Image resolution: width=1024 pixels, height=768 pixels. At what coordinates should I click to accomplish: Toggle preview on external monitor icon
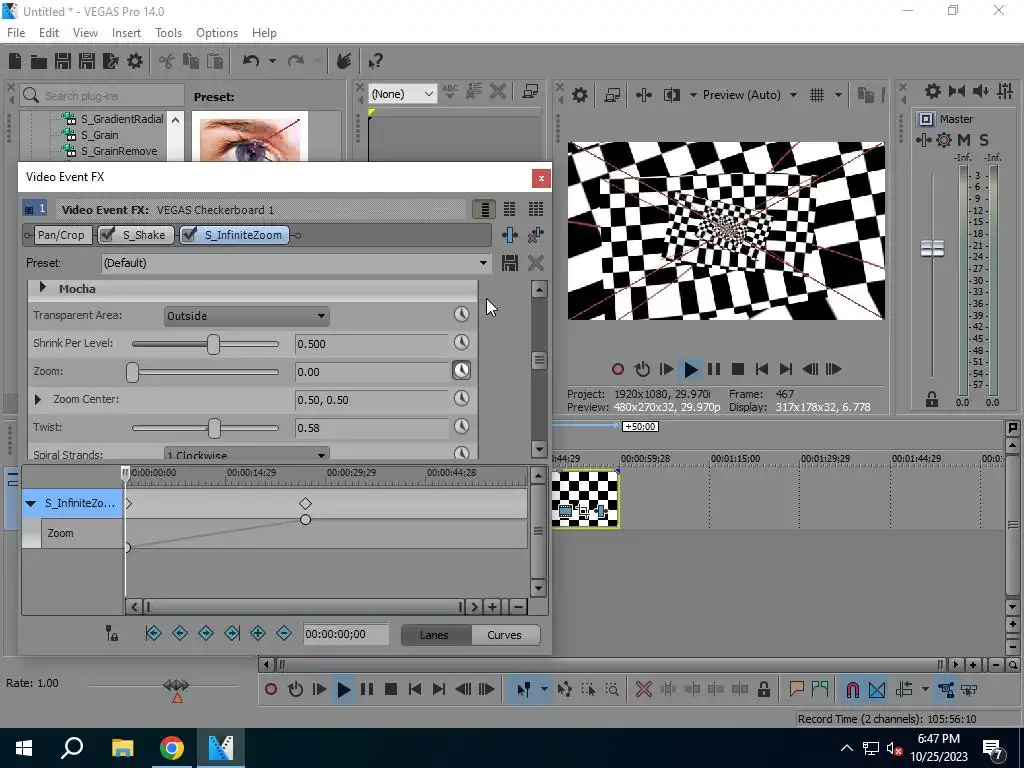(612, 95)
